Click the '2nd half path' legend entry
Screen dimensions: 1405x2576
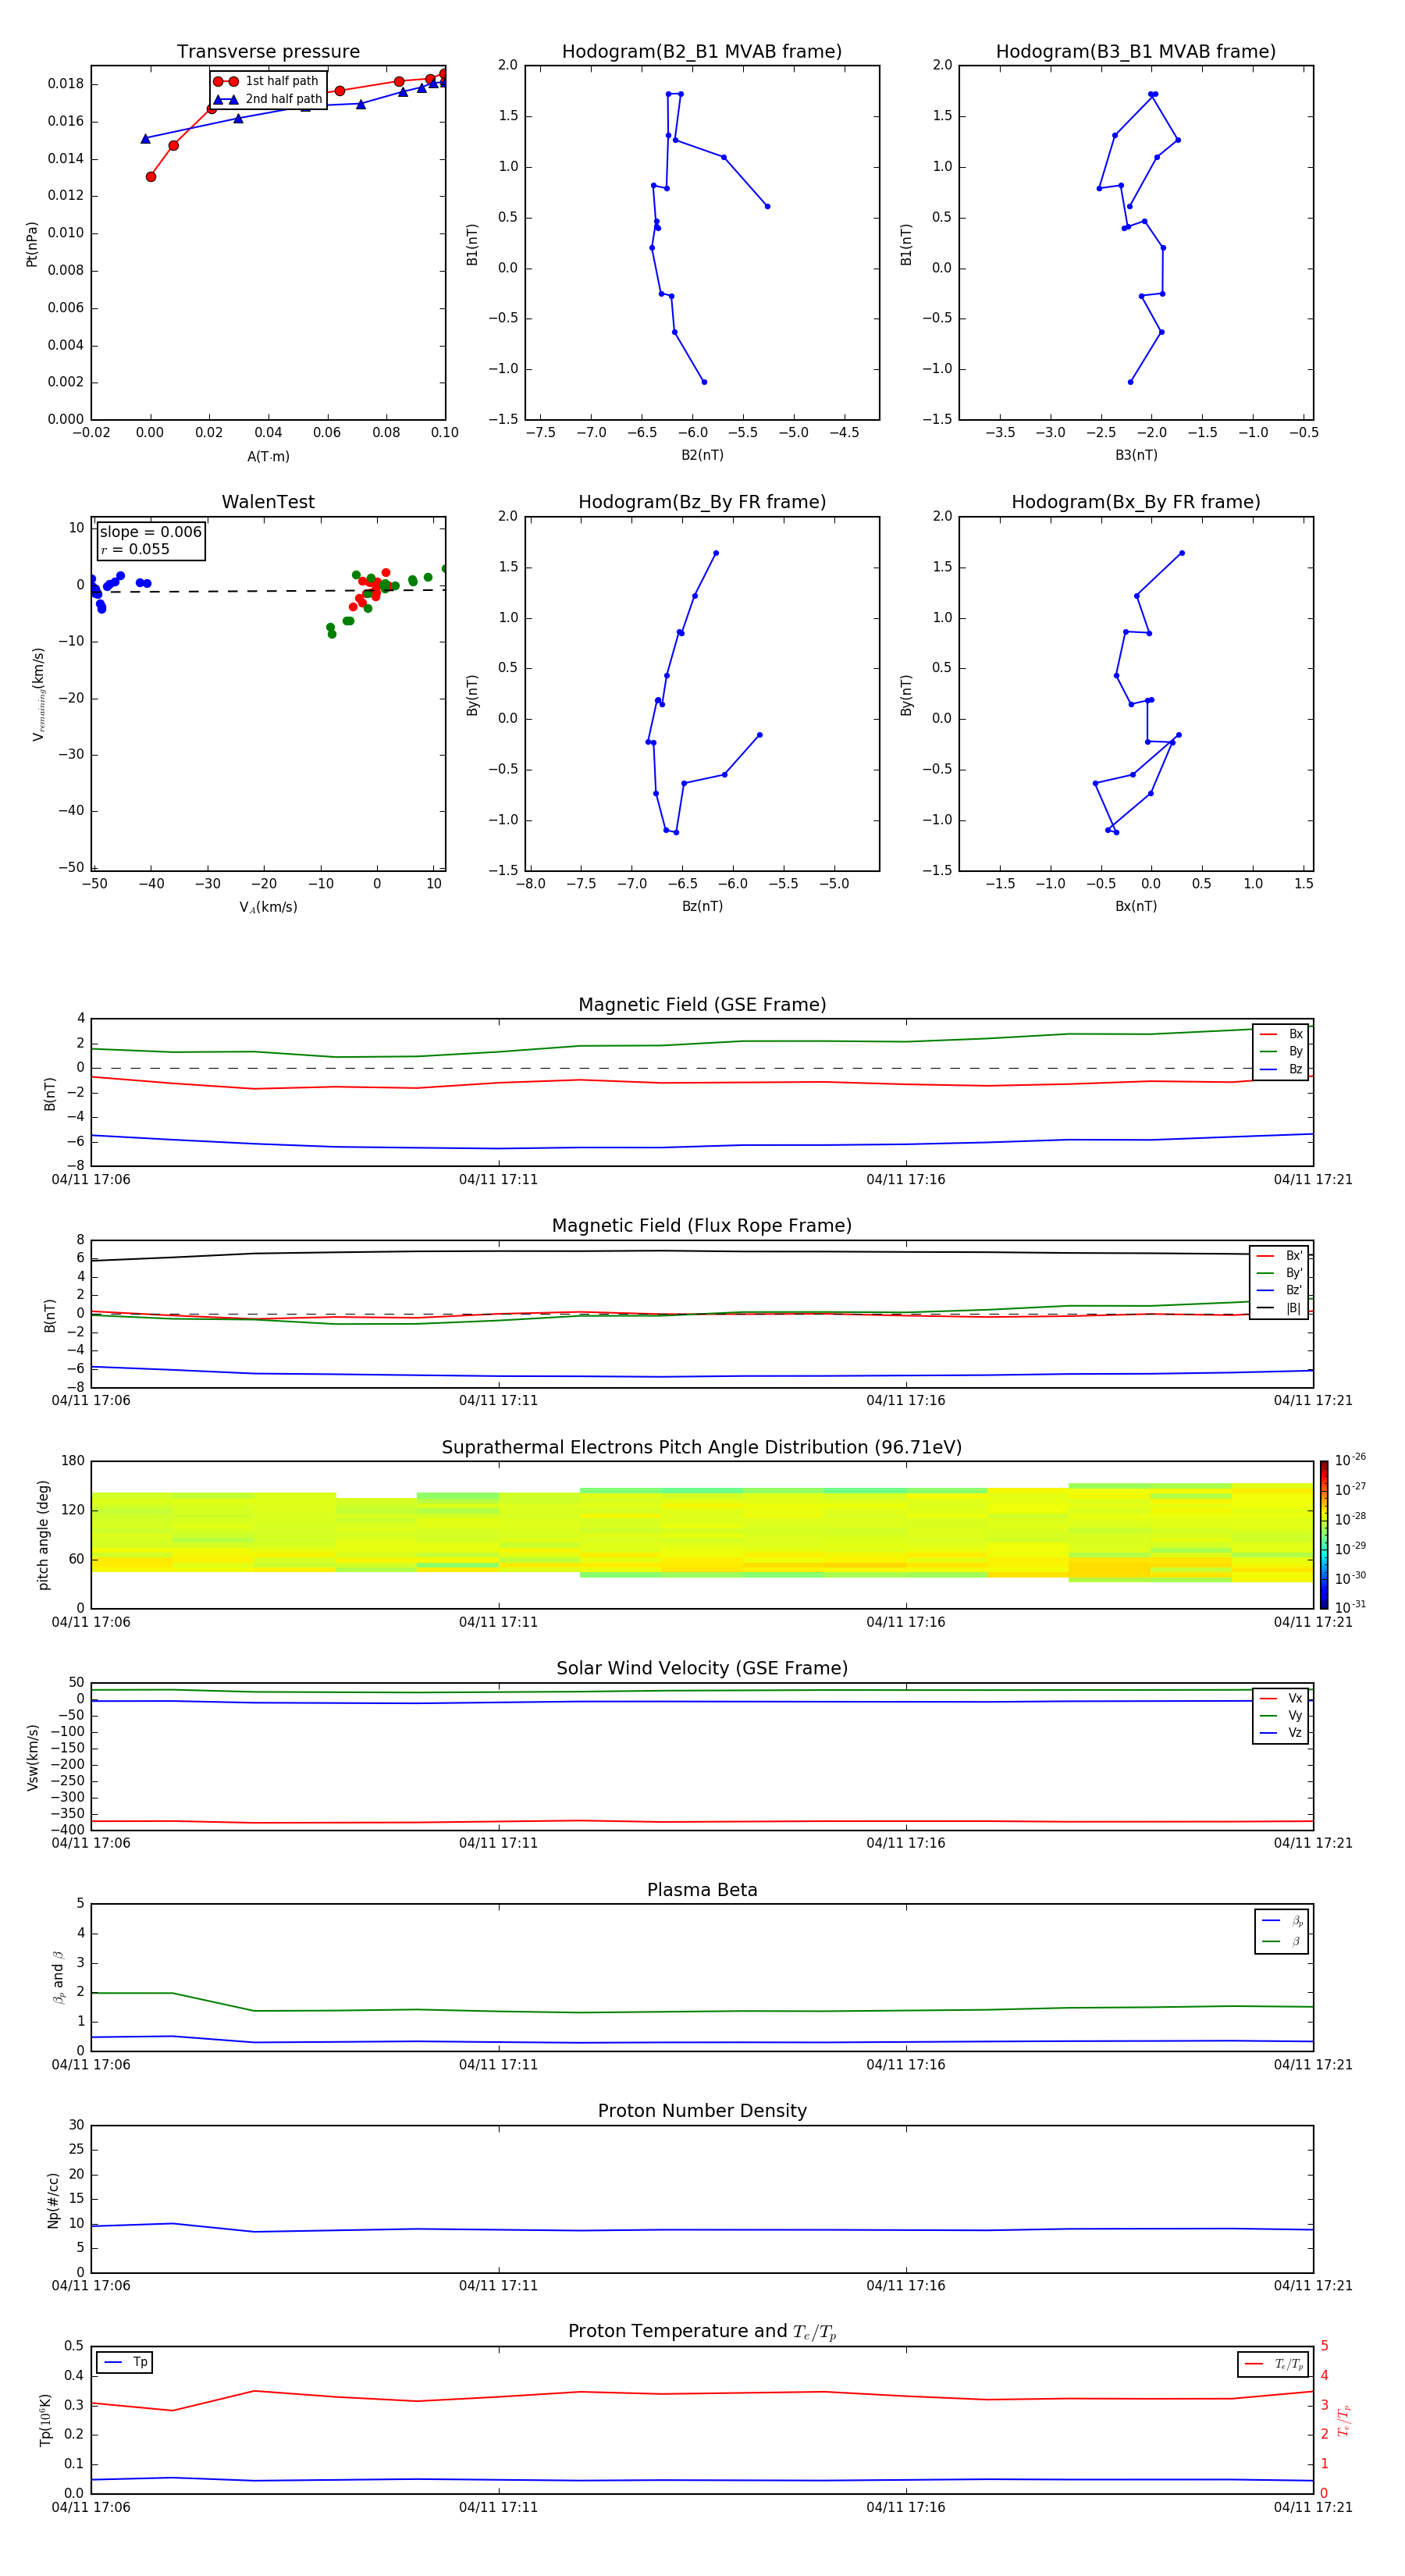tap(268, 99)
